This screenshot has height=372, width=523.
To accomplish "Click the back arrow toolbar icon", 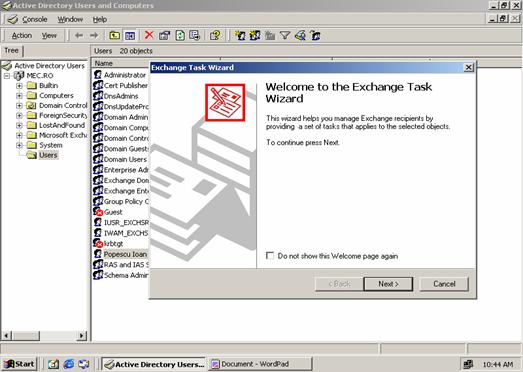I will [x=79, y=35].
